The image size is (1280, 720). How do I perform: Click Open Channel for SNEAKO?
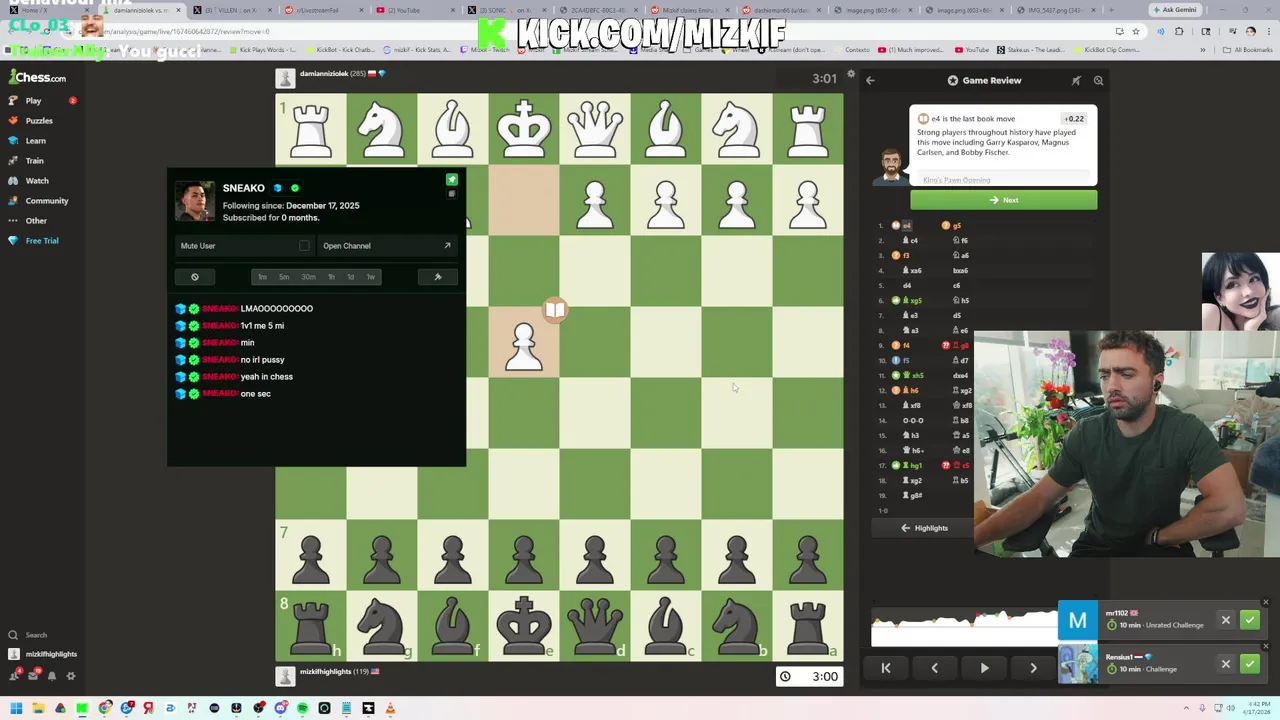tap(386, 246)
